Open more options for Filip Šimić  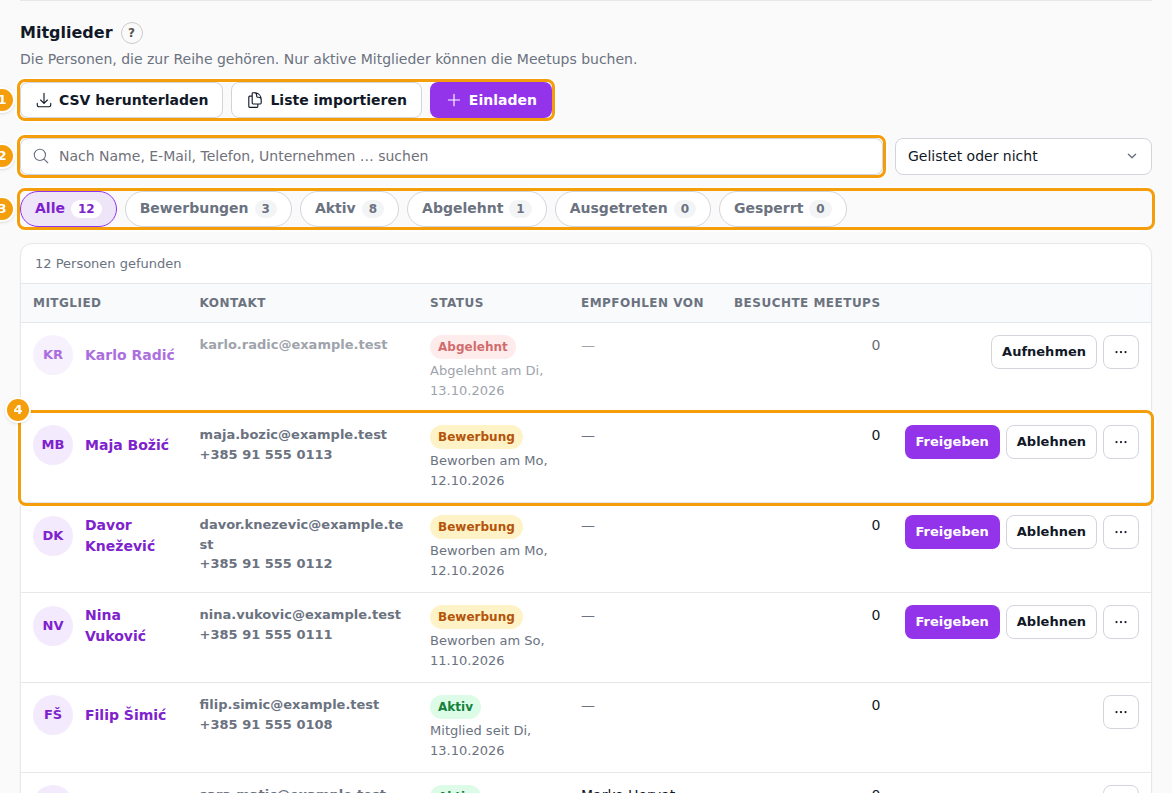1120,712
